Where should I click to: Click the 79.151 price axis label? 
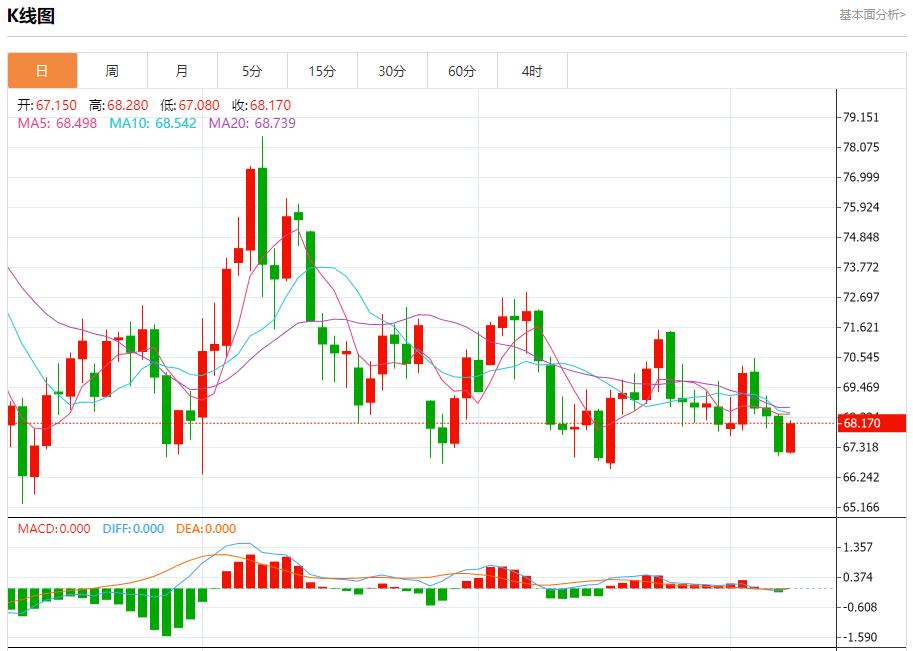point(861,117)
